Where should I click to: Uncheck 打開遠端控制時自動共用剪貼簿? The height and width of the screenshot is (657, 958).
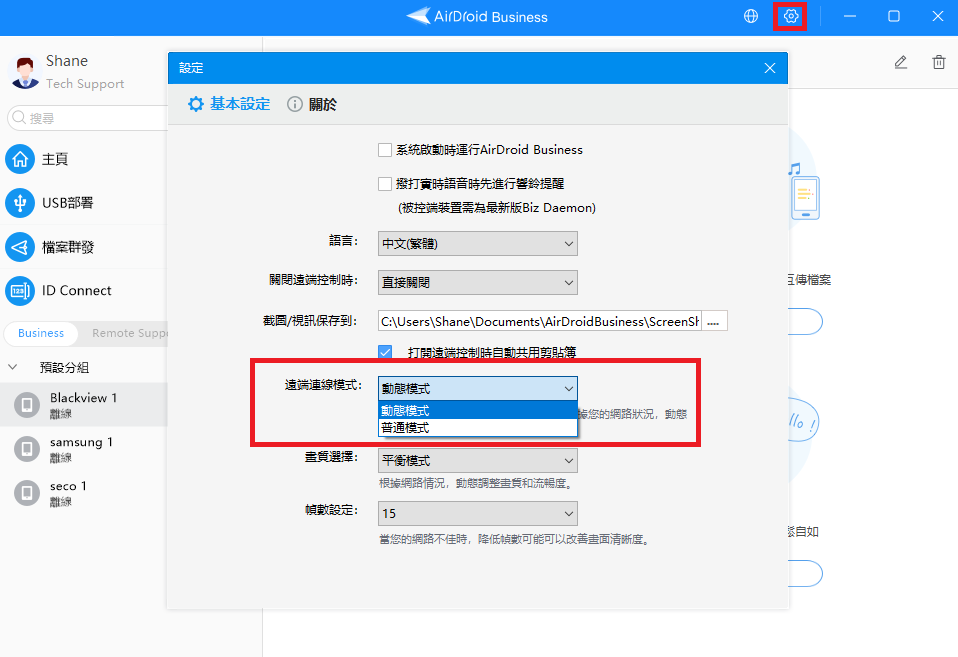385,352
